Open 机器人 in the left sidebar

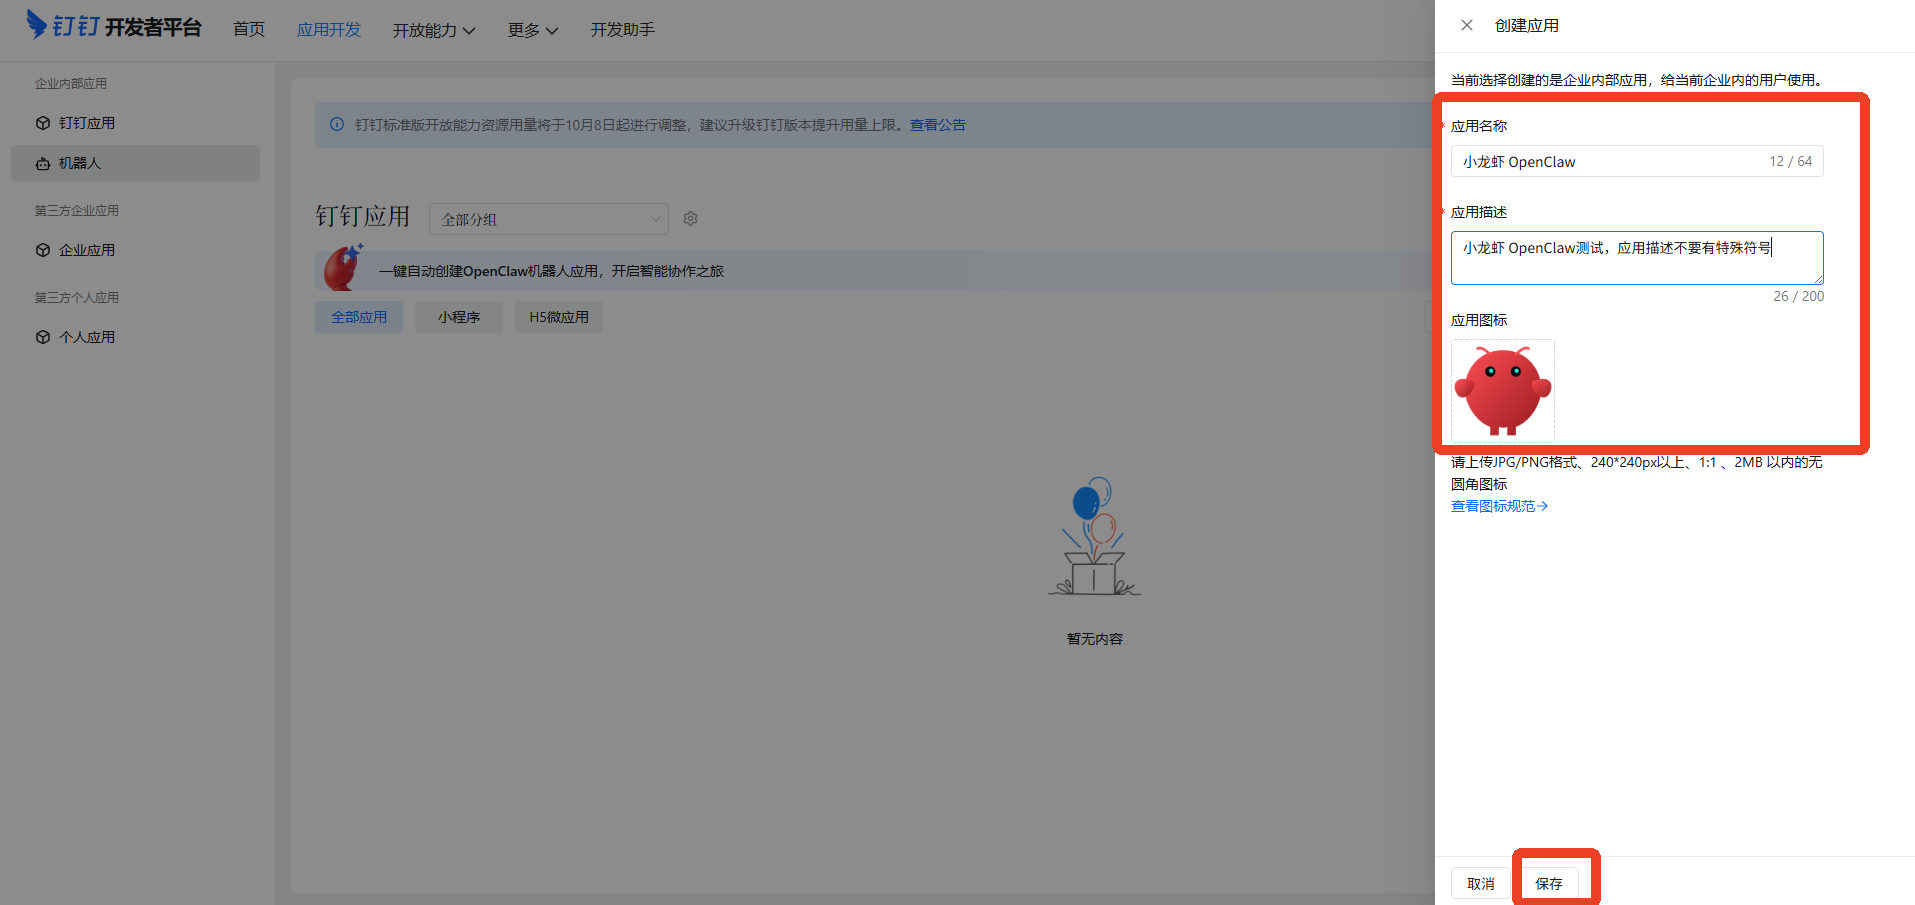80,163
